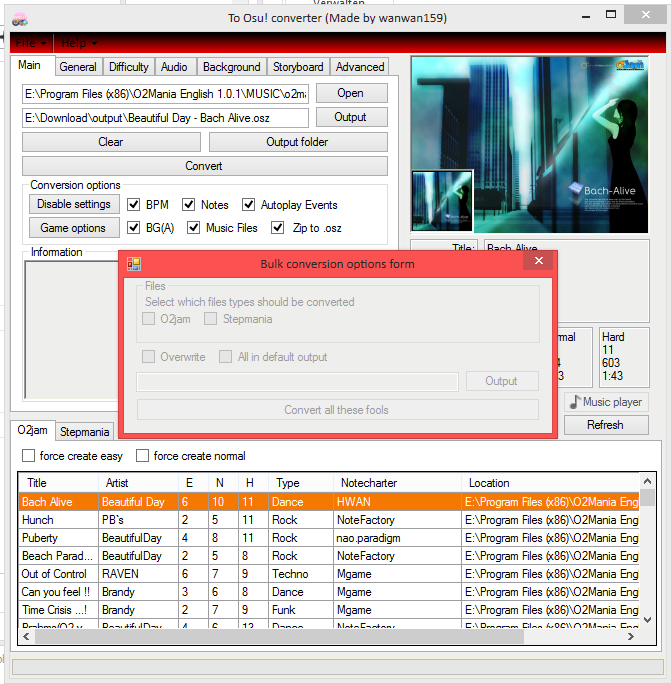Click the nao.paradigm notecharter cell

coord(397,538)
